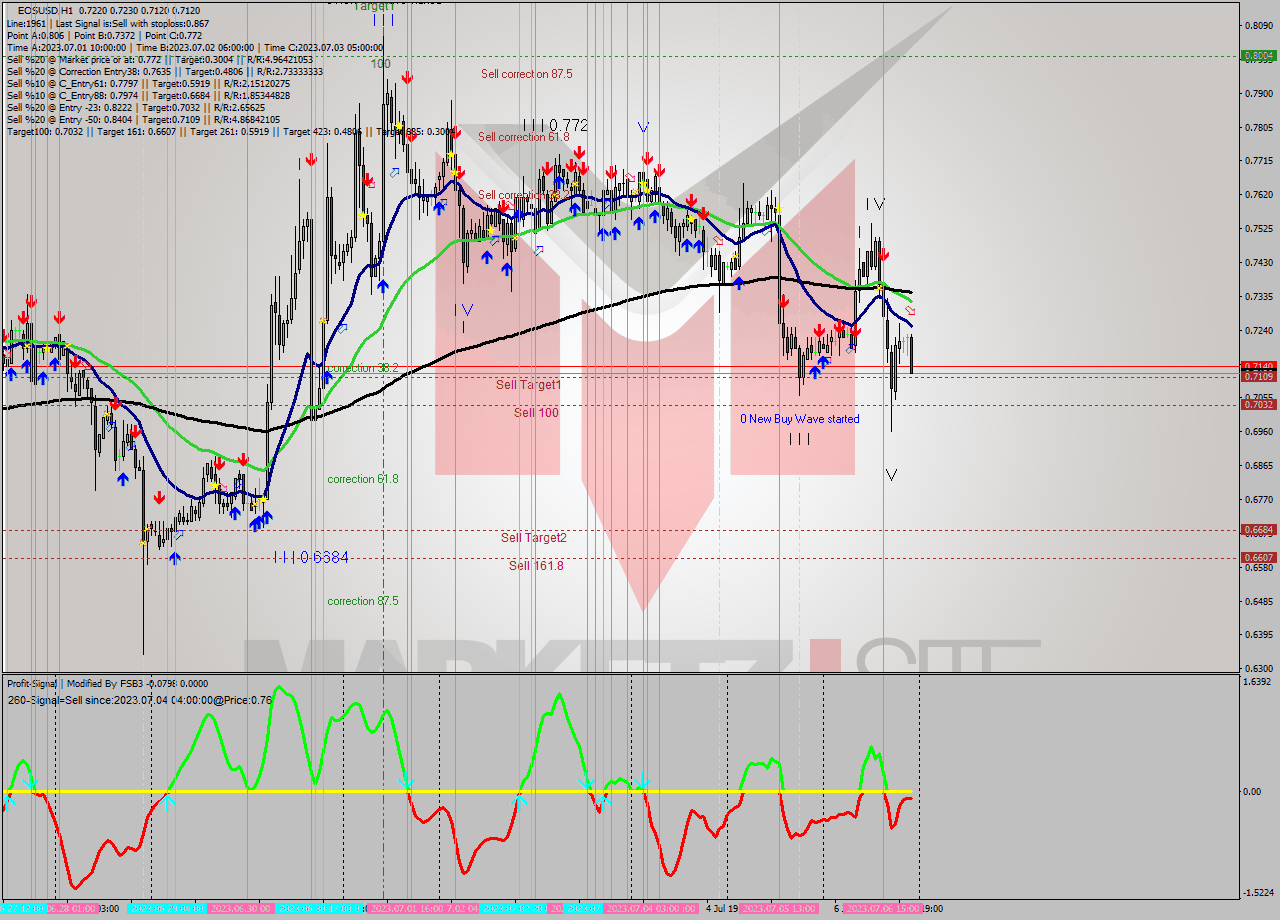Select 'Sell %20 @ Market price' row
Screen dimensions: 1280x920
pos(159,59)
